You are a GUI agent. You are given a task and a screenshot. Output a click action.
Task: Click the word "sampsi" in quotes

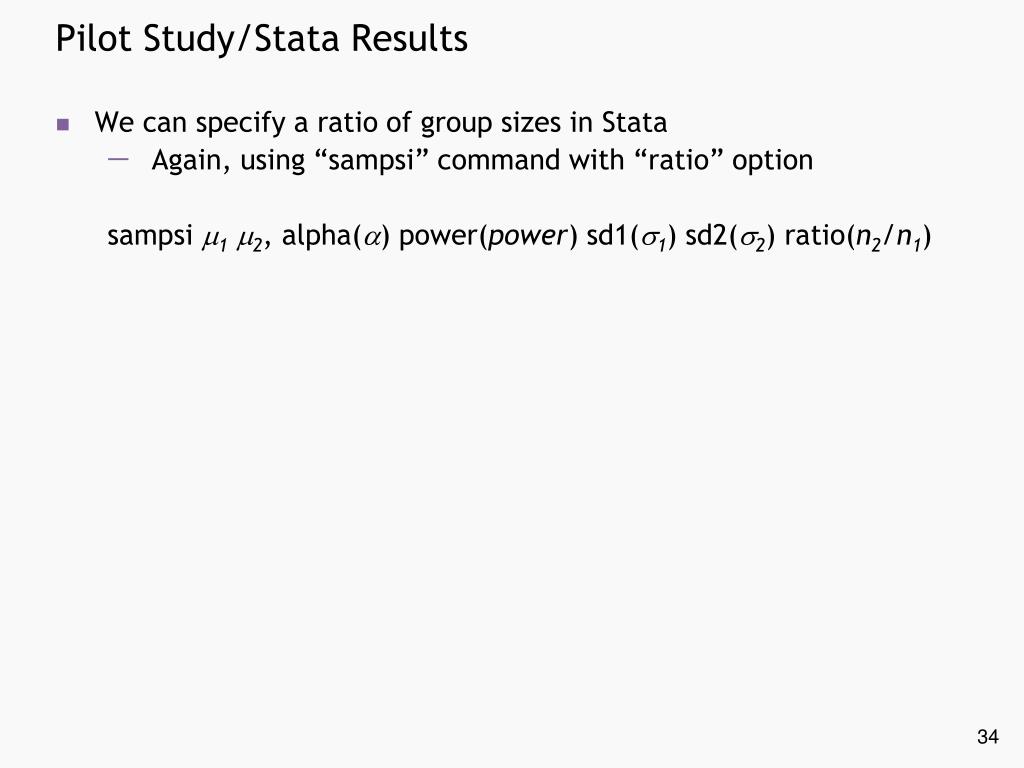coord(371,160)
